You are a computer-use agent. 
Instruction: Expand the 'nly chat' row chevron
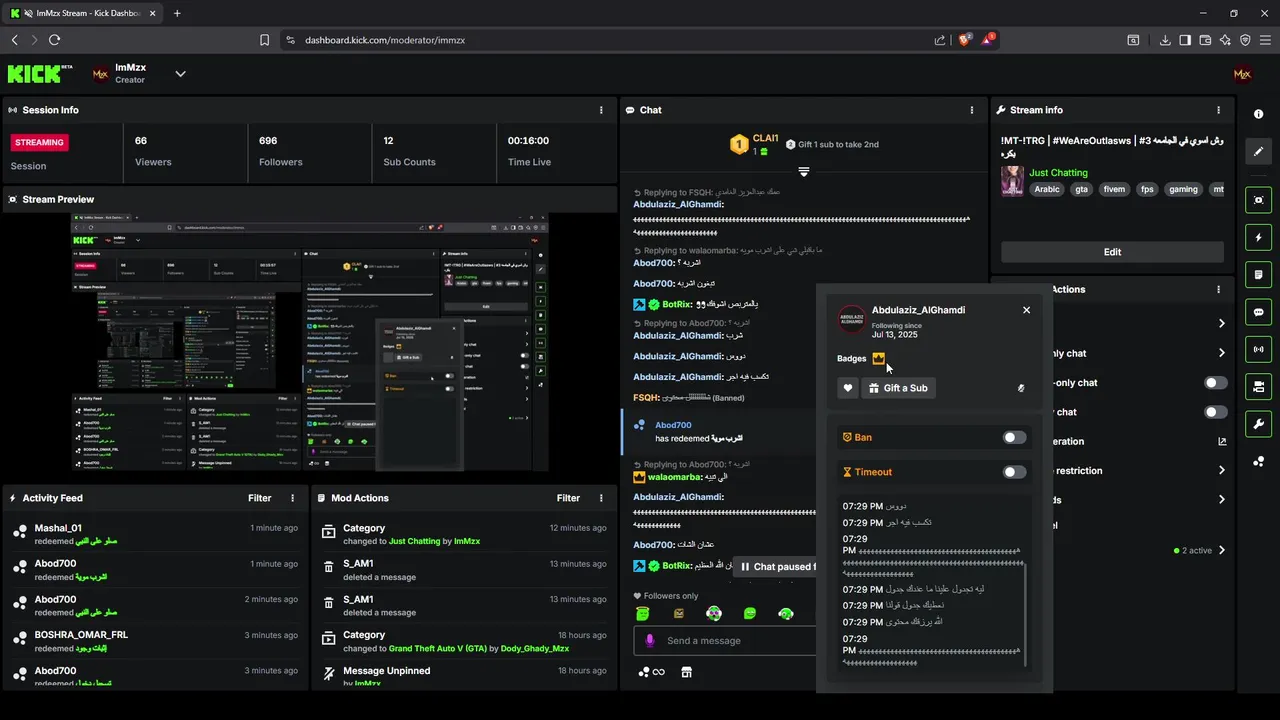[1222, 353]
